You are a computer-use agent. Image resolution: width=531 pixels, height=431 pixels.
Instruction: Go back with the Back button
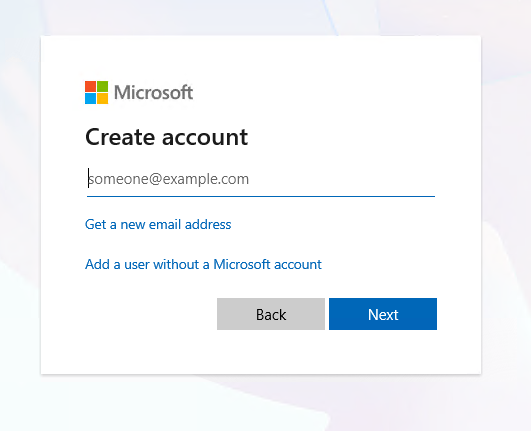click(271, 314)
